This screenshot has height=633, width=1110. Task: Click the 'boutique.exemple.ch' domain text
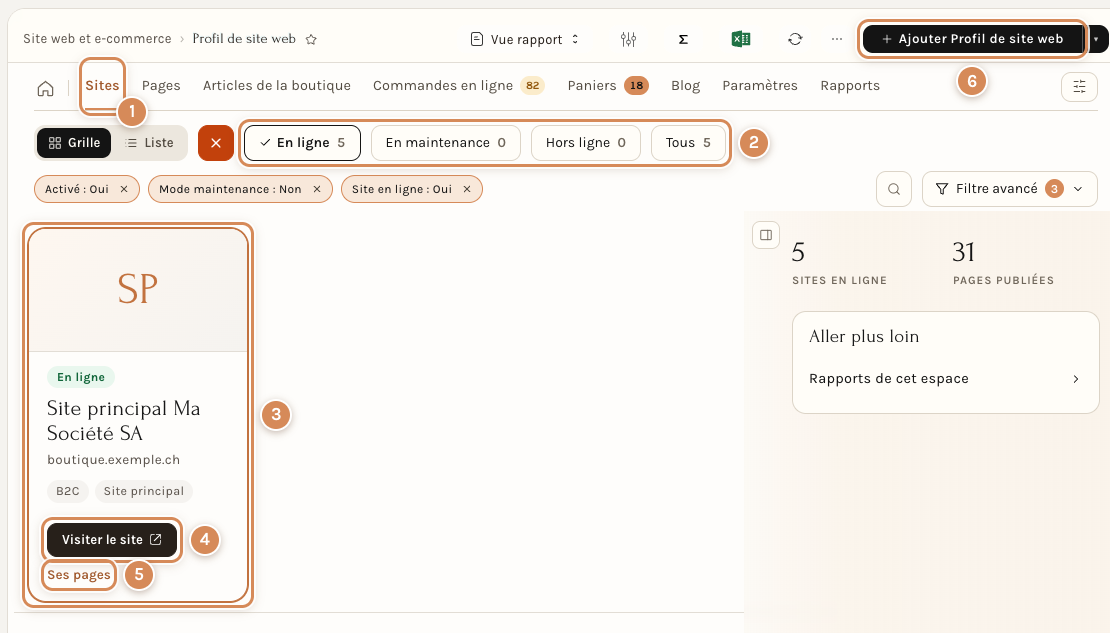tap(113, 460)
